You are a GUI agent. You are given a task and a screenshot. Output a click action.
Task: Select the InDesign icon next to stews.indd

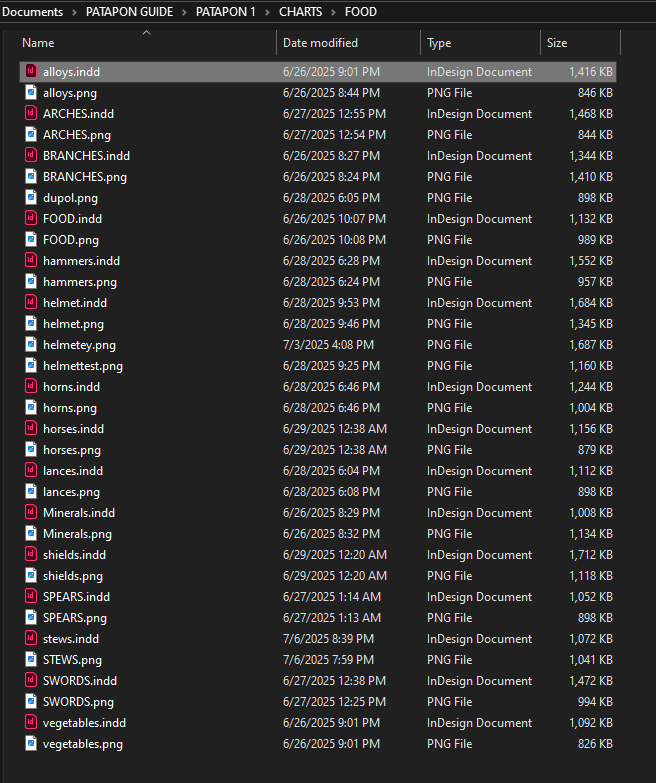(31, 639)
